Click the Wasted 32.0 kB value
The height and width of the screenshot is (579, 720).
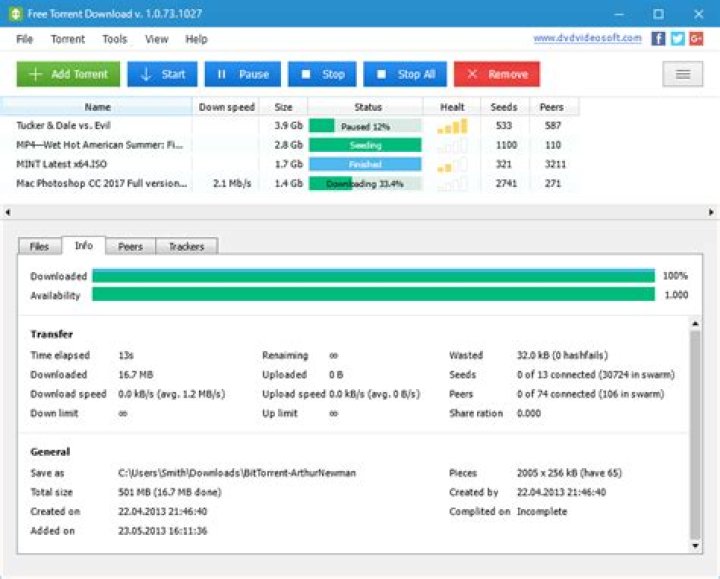(562, 355)
